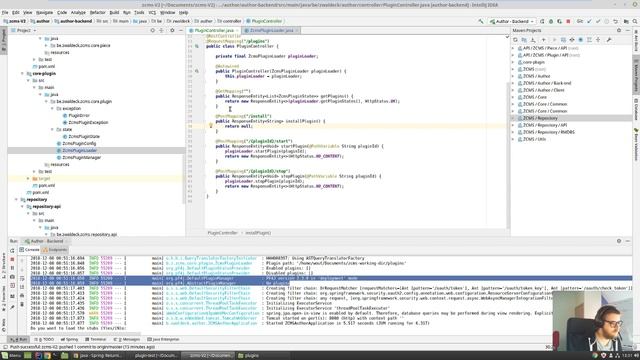Toggle soft-wrap in the console

pos(22,278)
